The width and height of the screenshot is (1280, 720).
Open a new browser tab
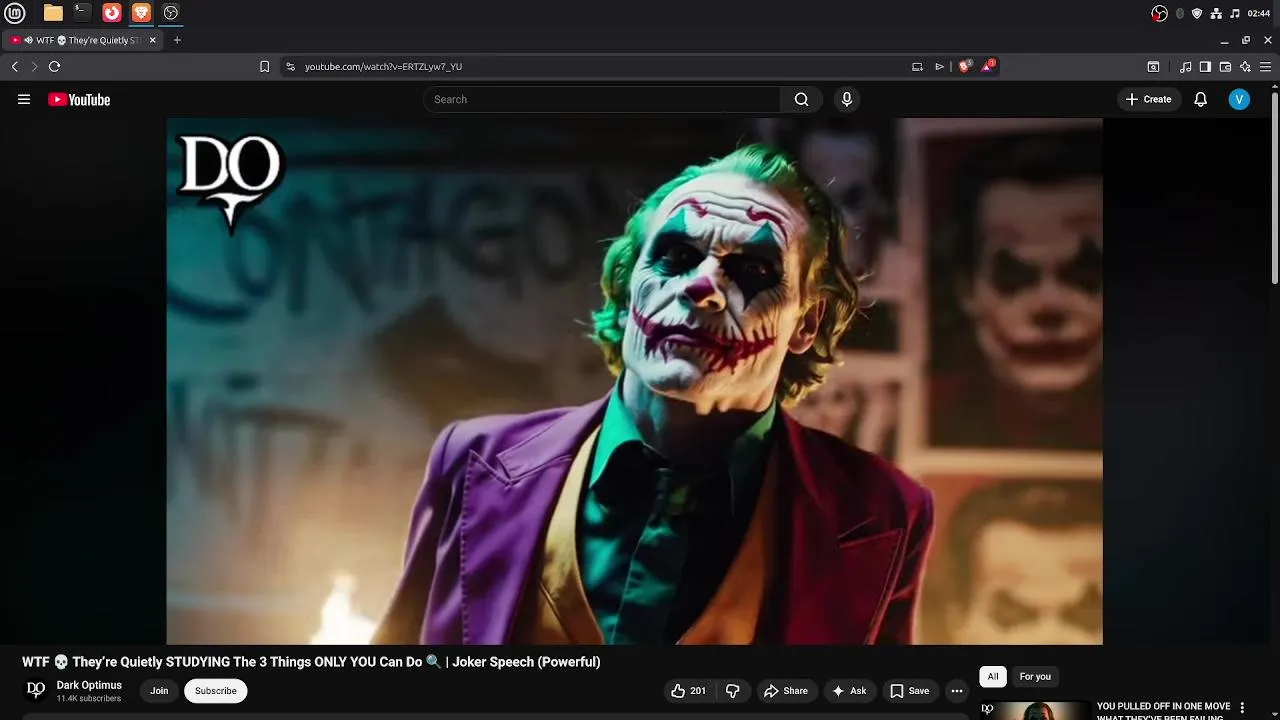(x=177, y=40)
